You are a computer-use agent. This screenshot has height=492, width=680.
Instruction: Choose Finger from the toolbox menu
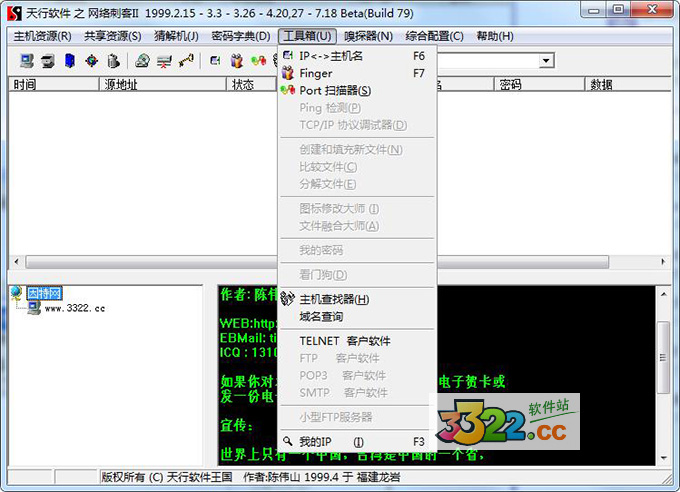[x=356, y=73]
